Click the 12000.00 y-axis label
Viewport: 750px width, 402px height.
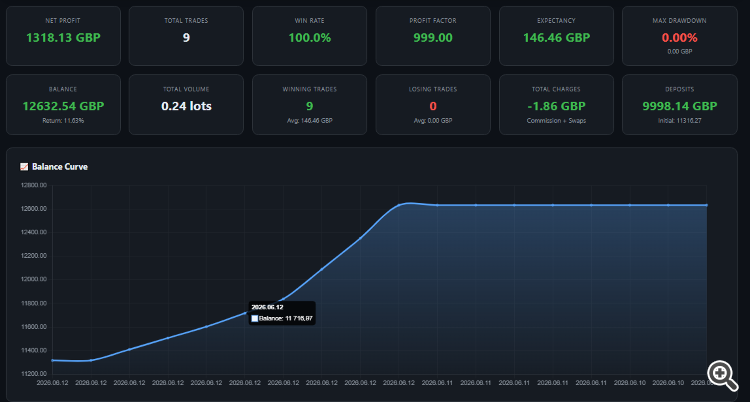click(33, 279)
